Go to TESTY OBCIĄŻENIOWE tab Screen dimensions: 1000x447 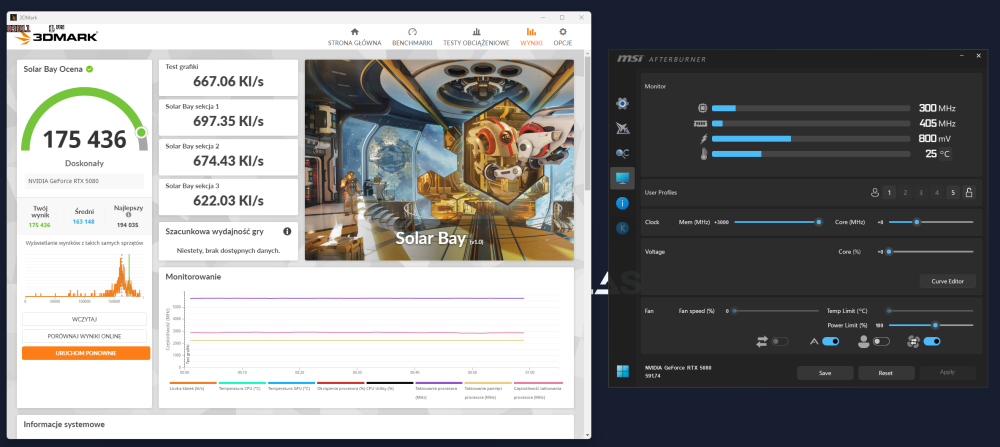click(x=476, y=37)
